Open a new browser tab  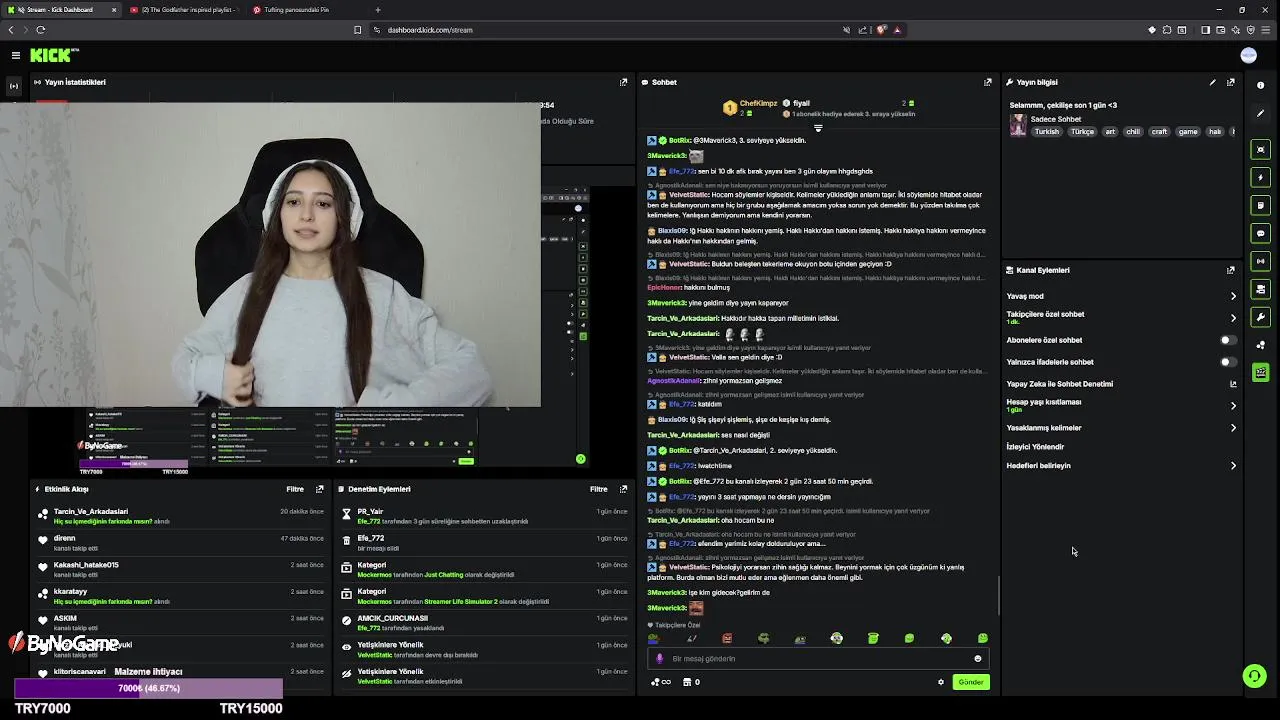[x=377, y=10]
